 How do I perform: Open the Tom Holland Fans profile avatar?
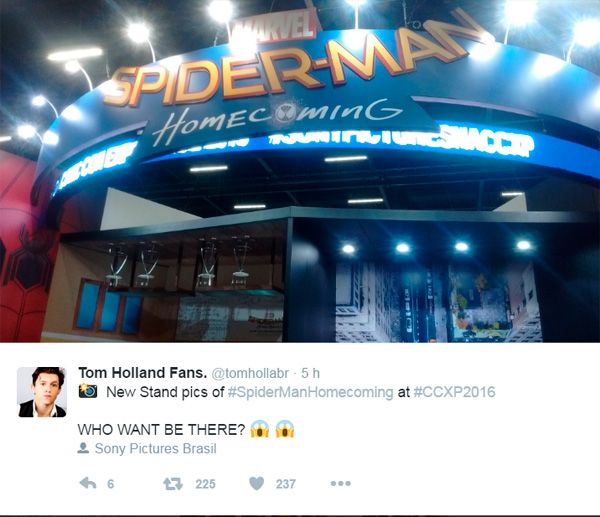click(42, 392)
